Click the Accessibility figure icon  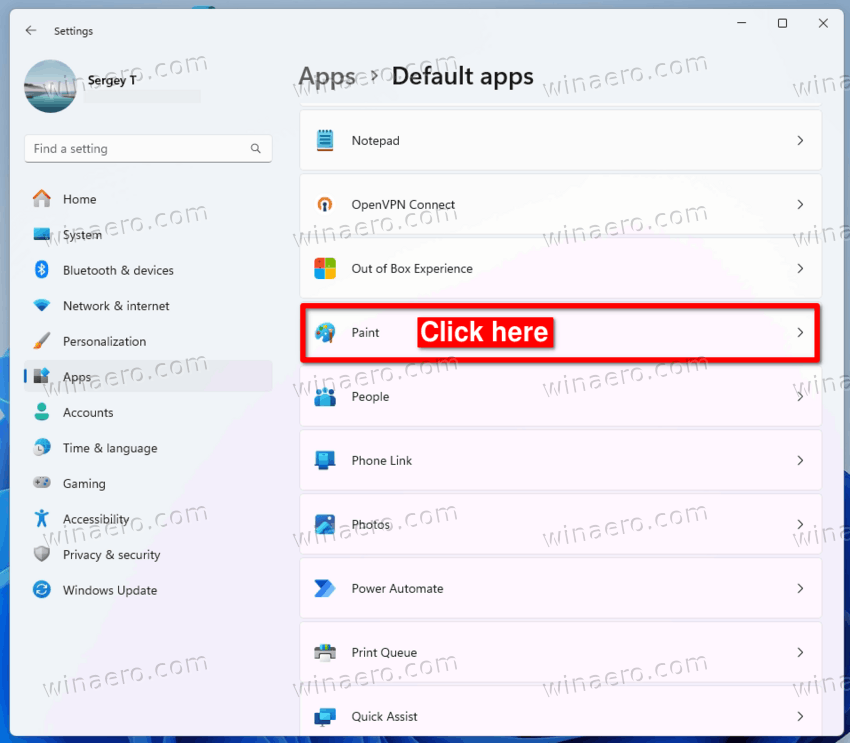(42, 518)
